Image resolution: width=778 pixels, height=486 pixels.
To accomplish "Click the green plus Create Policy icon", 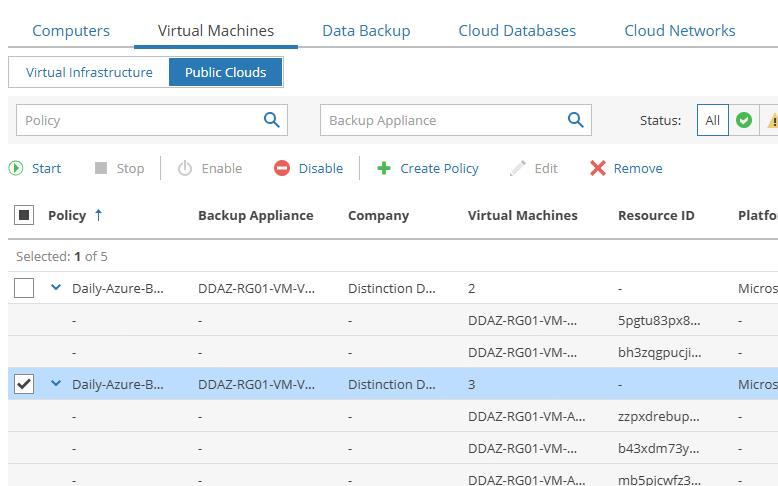I will coord(384,169).
